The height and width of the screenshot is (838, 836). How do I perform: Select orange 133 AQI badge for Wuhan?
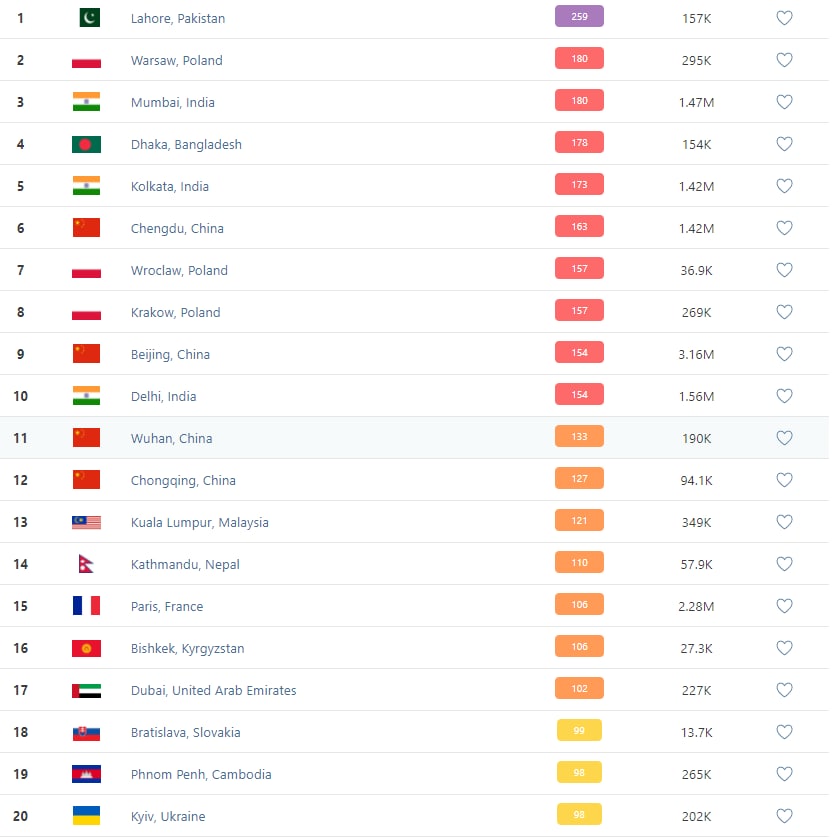point(579,437)
